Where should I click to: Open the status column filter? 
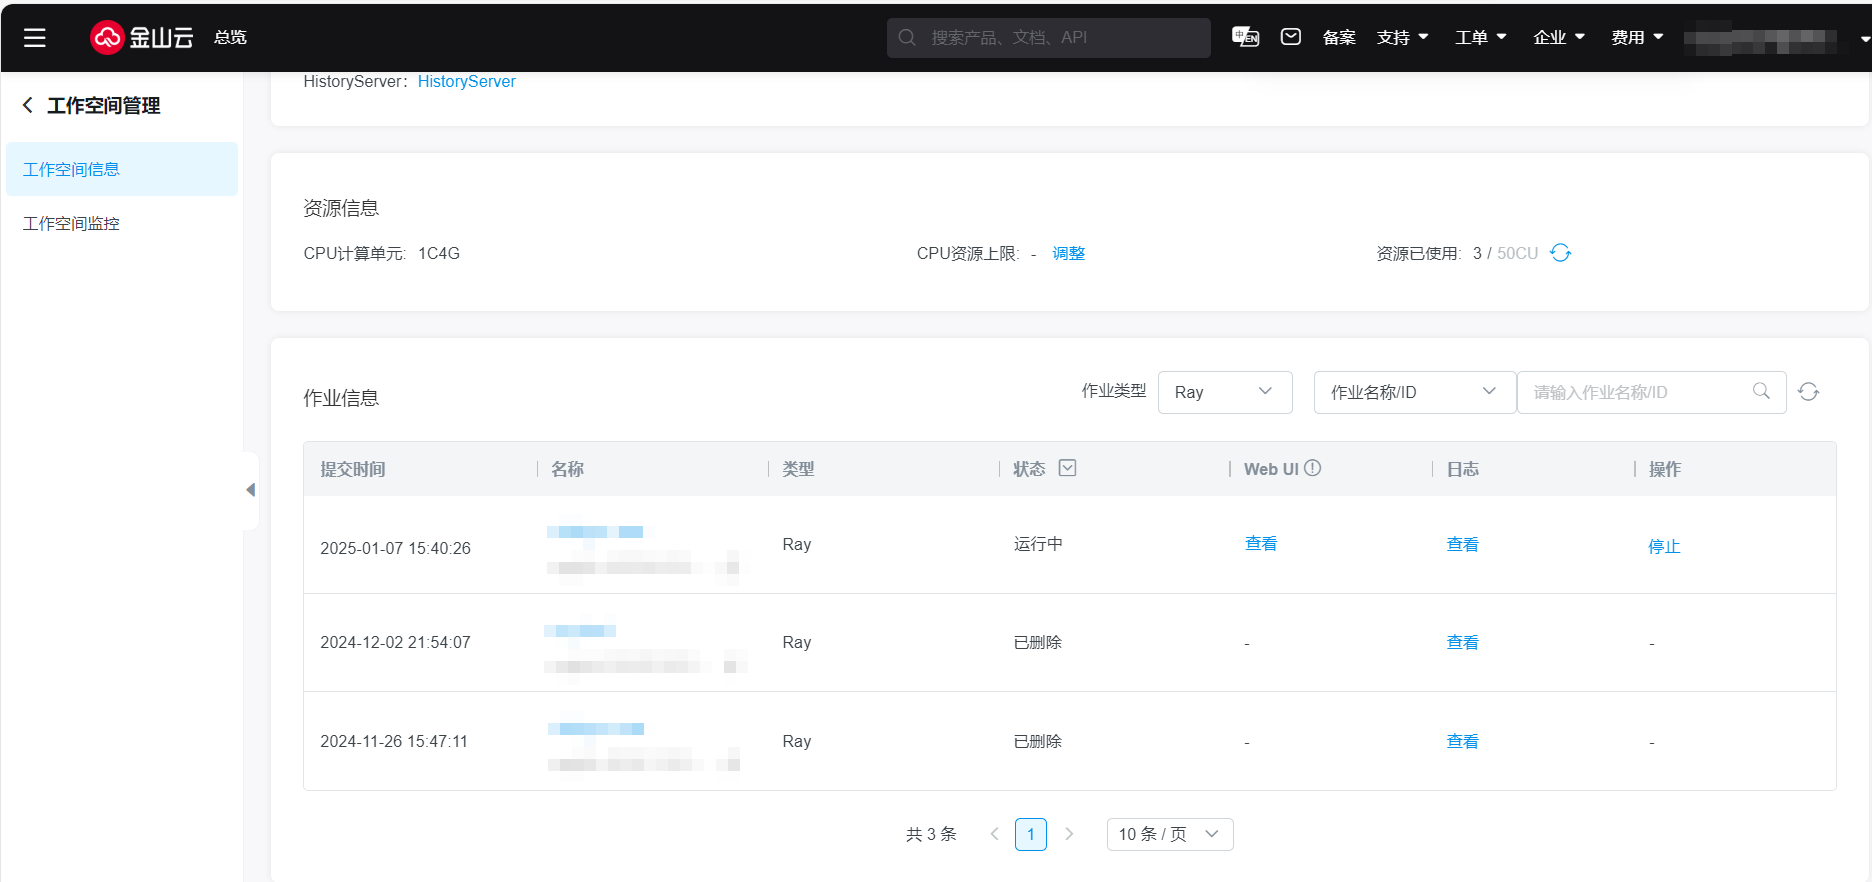tap(1067, 468)
